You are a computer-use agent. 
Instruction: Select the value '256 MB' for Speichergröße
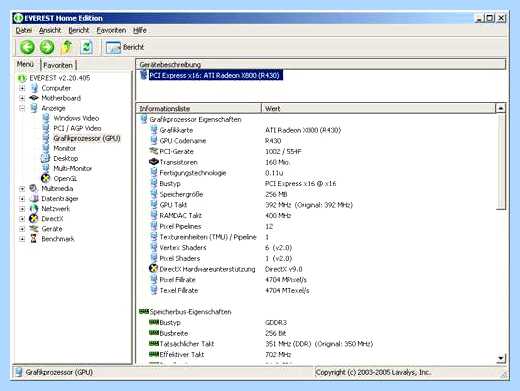pos(276,194)
